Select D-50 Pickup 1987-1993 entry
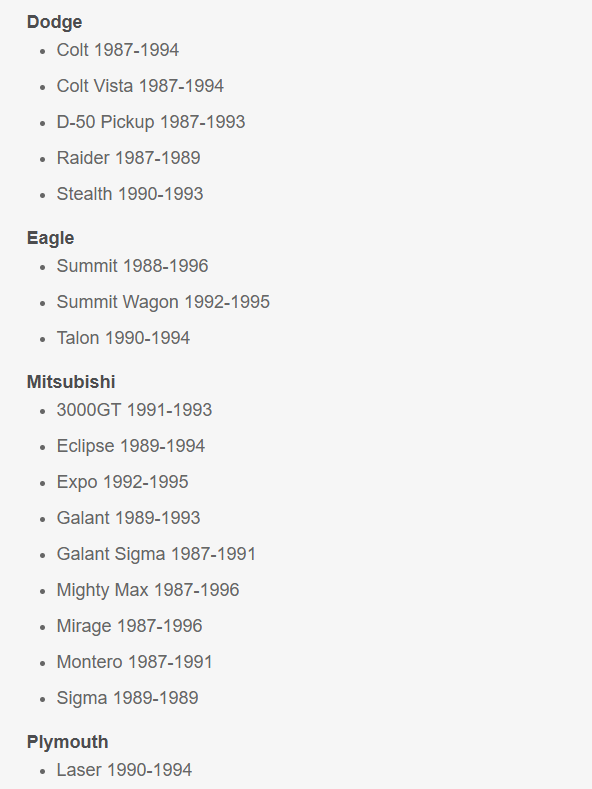 pos(151,122)
